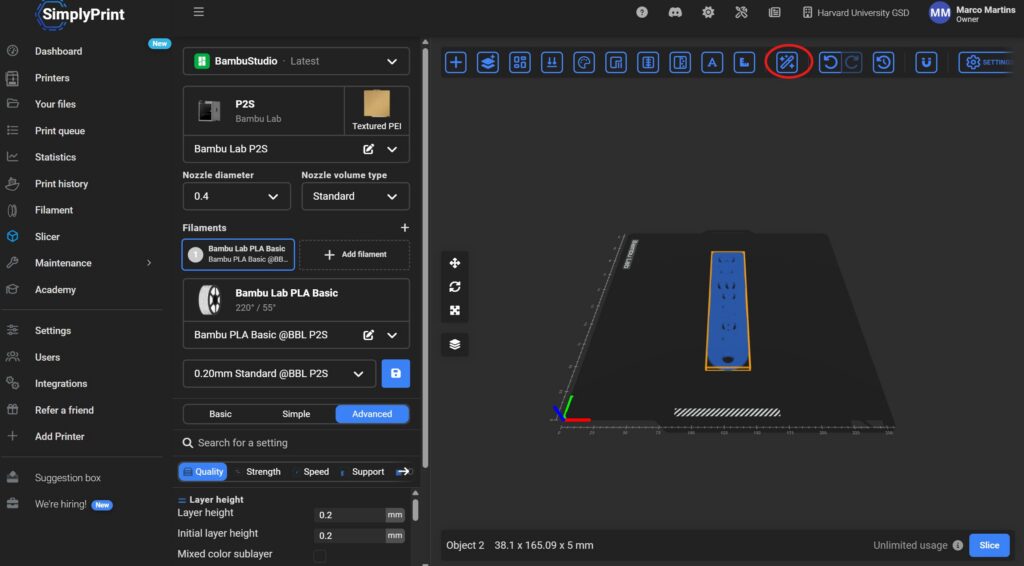Click the magic wand auto tool
This screenshot has height=566, width=1024.
787,63
